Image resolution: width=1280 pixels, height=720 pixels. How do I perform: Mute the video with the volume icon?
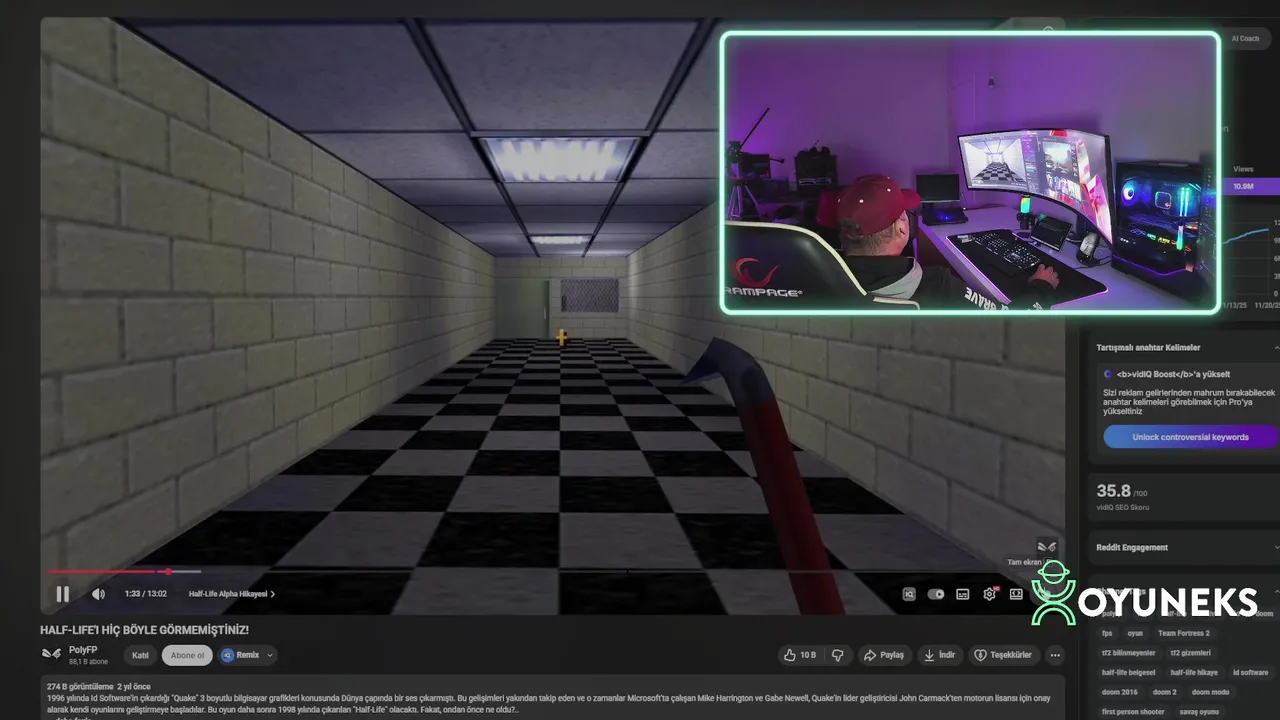click(x=98, y=594)
